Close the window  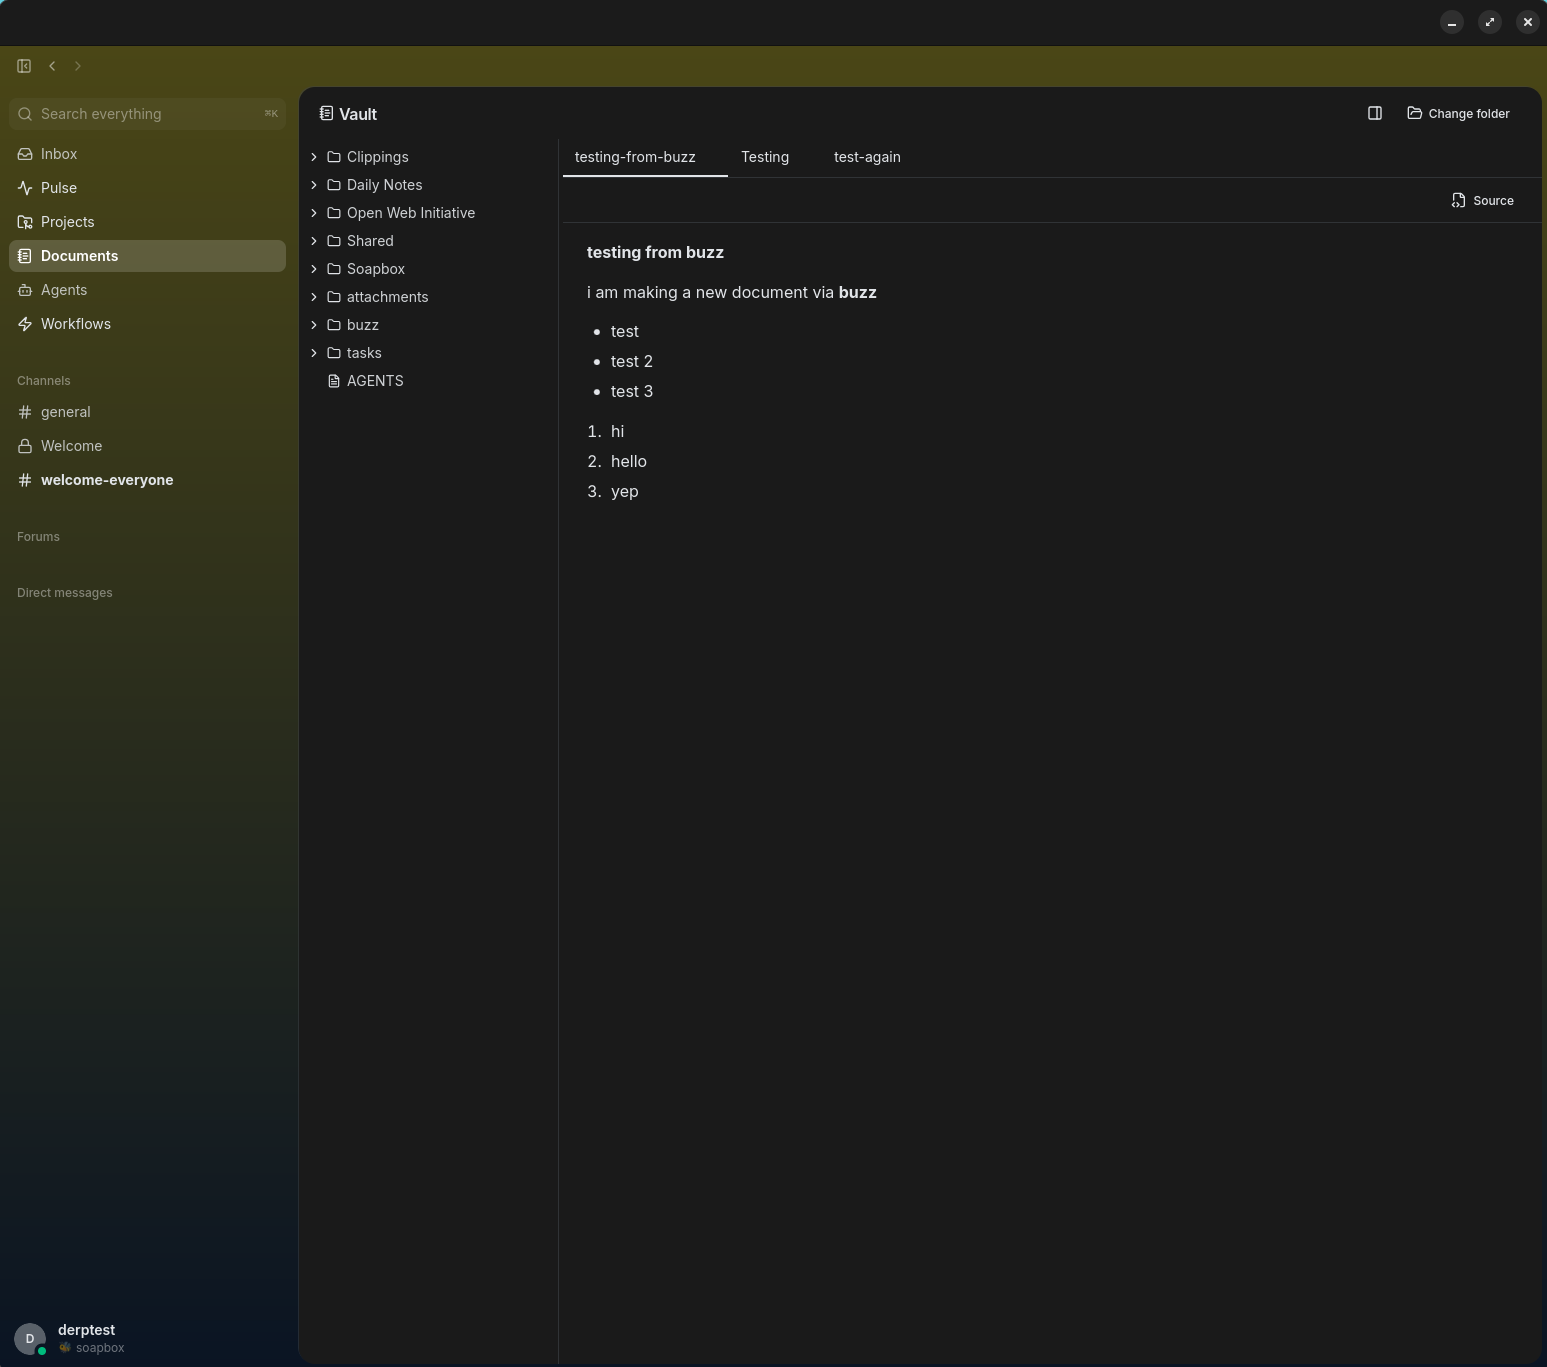point(1527,22)
